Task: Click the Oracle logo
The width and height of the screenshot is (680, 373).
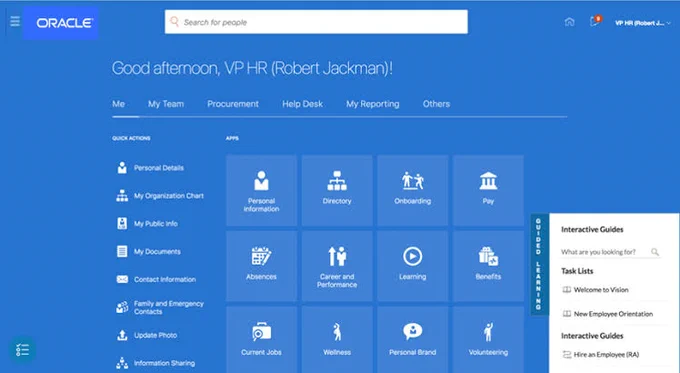Action: coord(61,23)
